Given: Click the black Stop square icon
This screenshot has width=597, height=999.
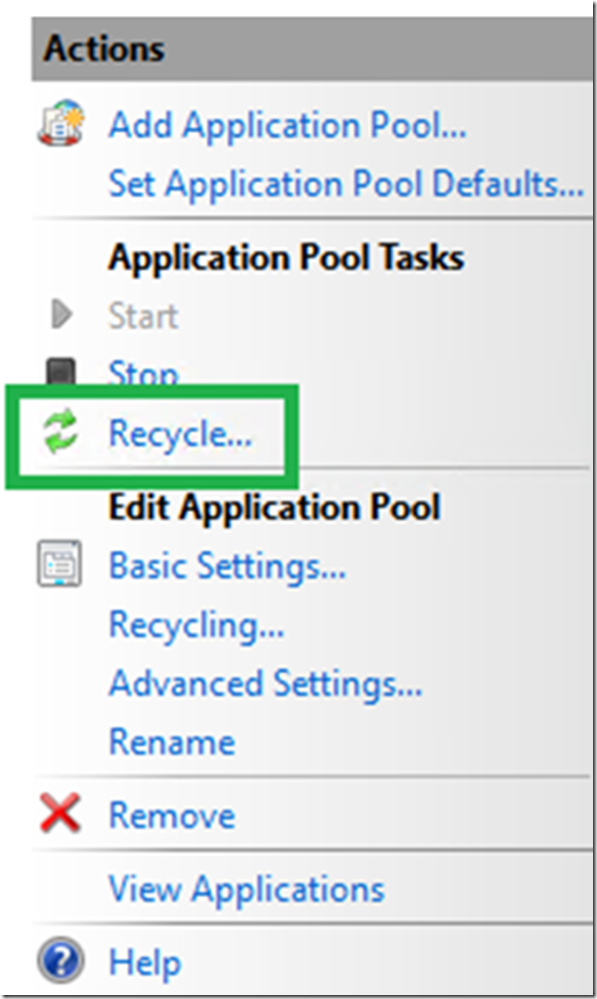Looking at the screenshot, I should pyautogui.click(x=61, y=371).
